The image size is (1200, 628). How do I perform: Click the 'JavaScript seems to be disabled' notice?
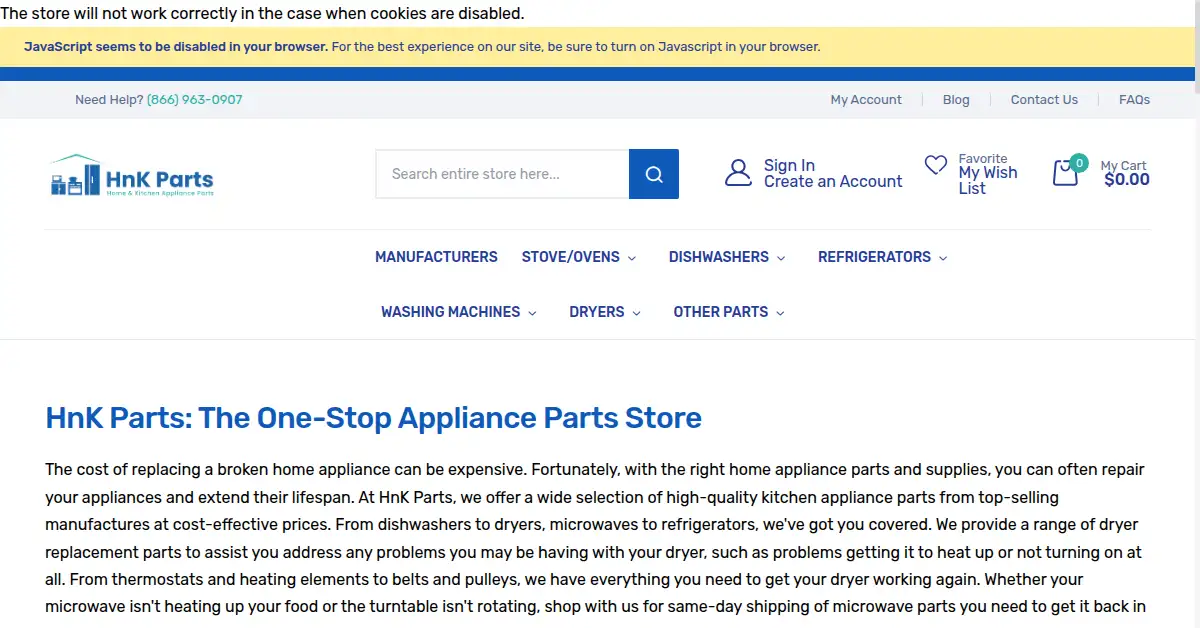point(422,47)
